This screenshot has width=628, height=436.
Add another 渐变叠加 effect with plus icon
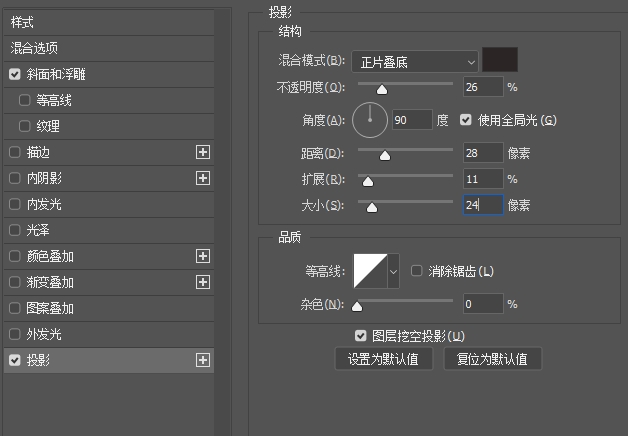203,282
